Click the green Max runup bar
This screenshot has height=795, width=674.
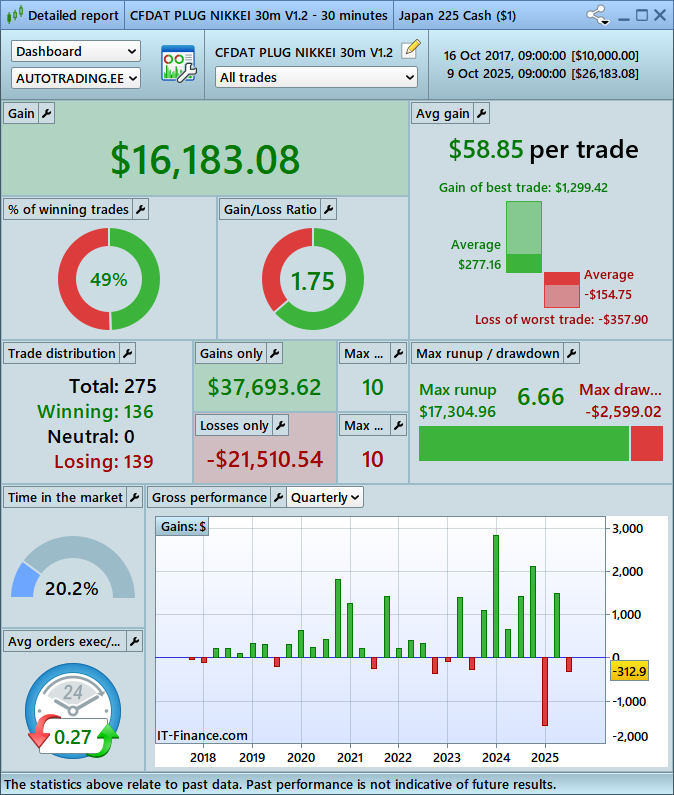[523, 443]
